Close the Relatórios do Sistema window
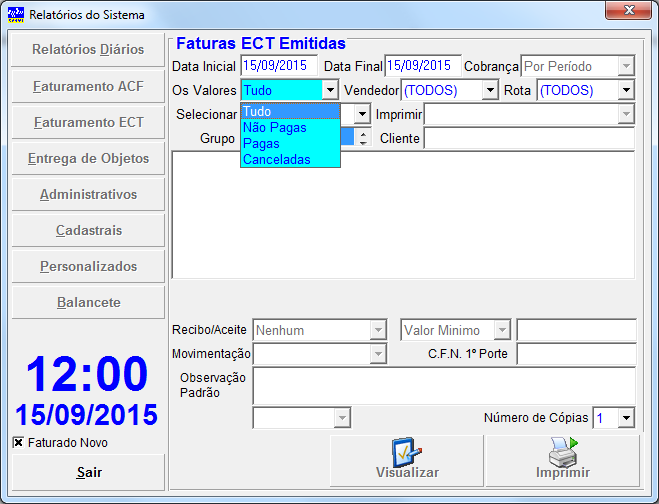Image resolution: width=659 pixels, height=504 pixels. click(629, 11)
